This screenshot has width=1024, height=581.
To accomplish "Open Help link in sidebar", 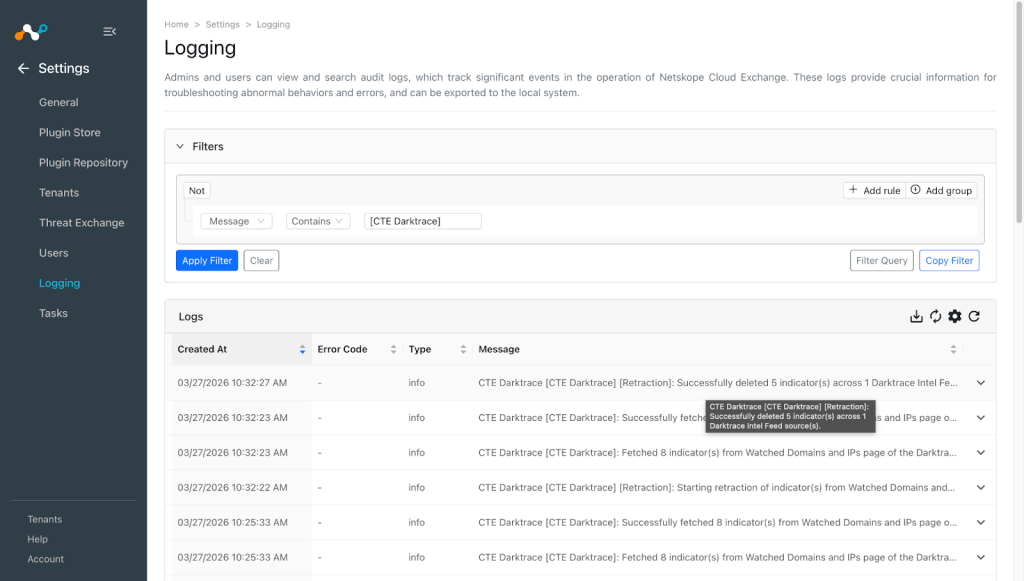I will point(37,539).
